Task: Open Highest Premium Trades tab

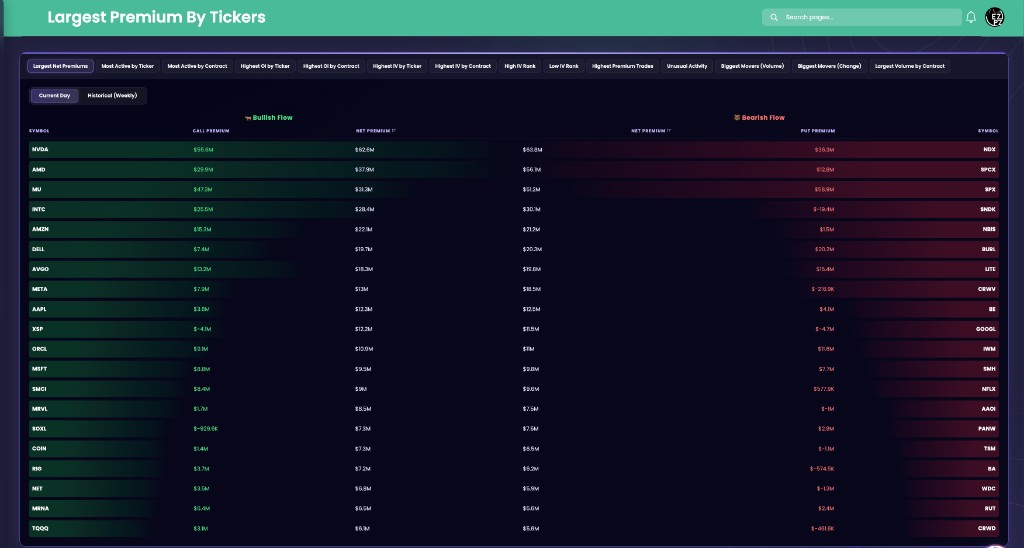Action: click(622, 66)
